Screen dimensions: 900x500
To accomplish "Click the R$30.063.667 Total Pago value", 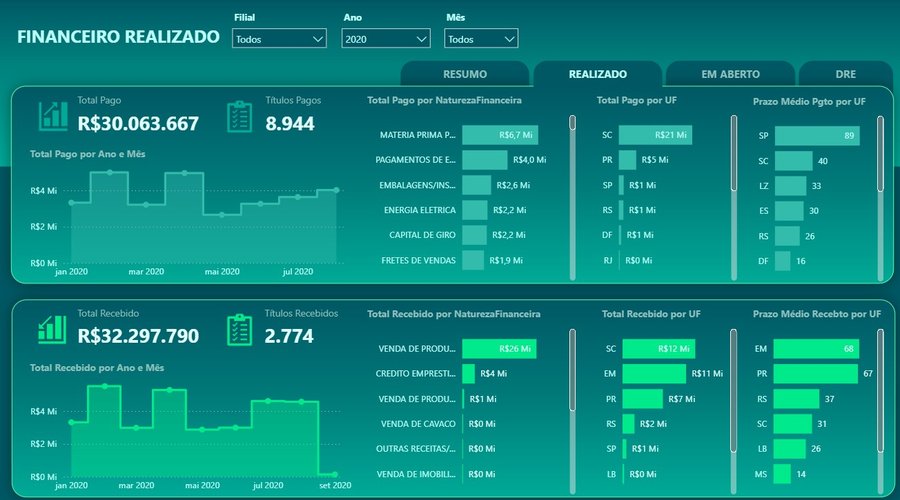I will coord(138,123).
